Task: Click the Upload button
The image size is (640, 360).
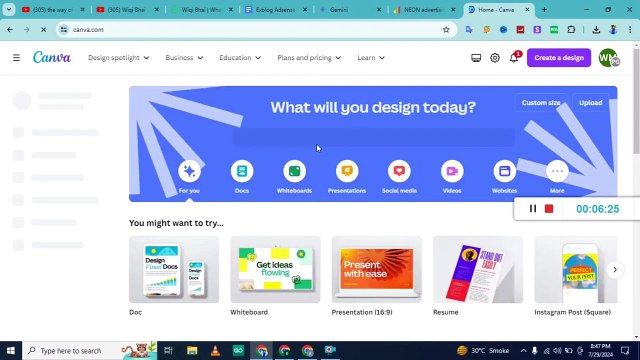Action: tap(591, 102)
